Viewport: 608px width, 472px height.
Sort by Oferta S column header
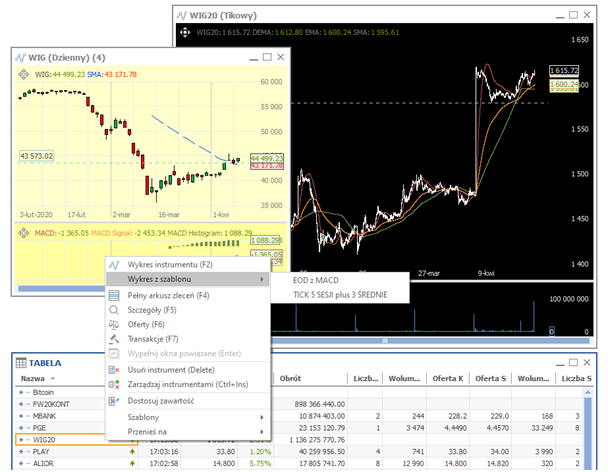491,379
